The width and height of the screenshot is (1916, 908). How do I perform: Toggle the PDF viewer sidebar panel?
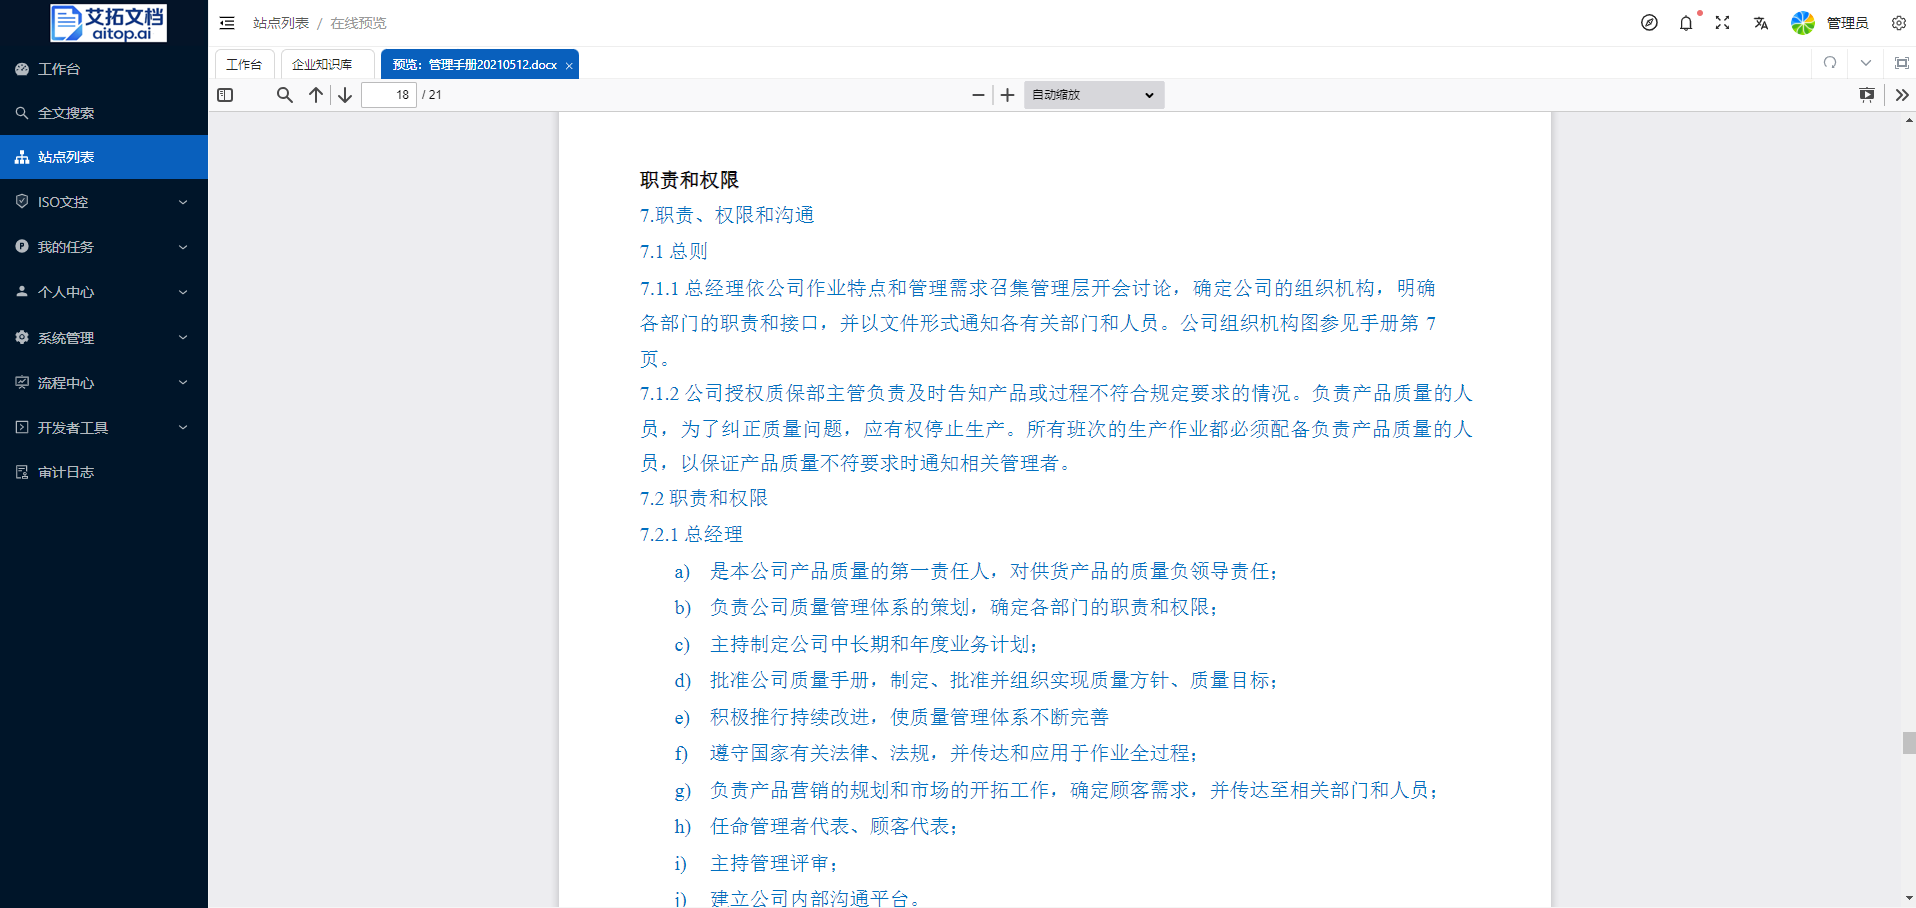[225, 95]
